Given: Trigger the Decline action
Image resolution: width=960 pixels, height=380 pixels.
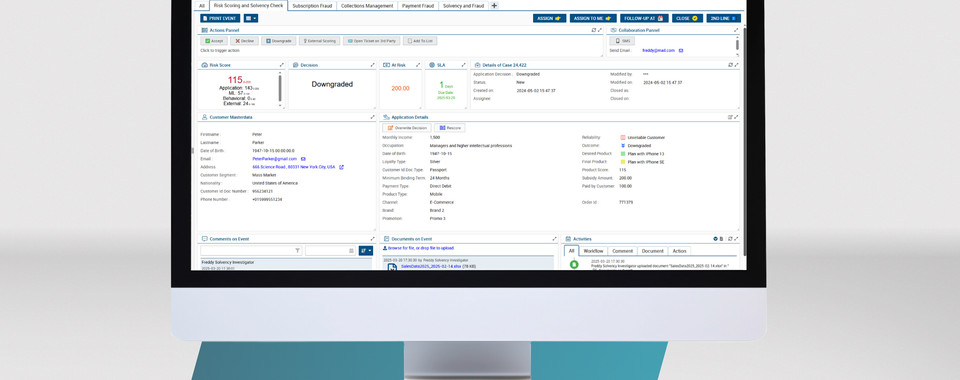Looking at the screenshot, I should 244,41.
